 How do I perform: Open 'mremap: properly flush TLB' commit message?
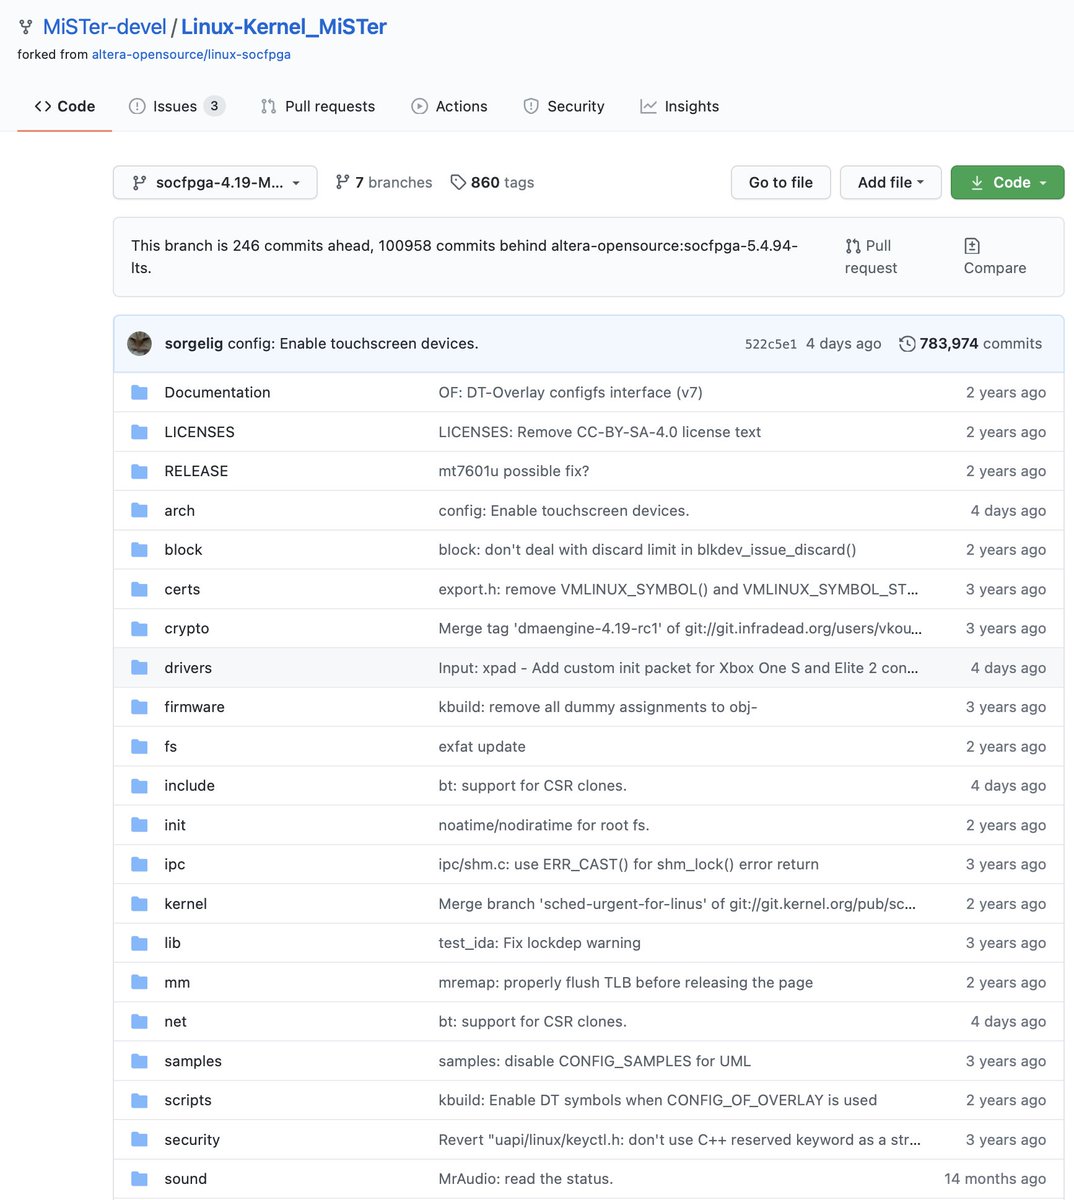[x=626, y=982]
